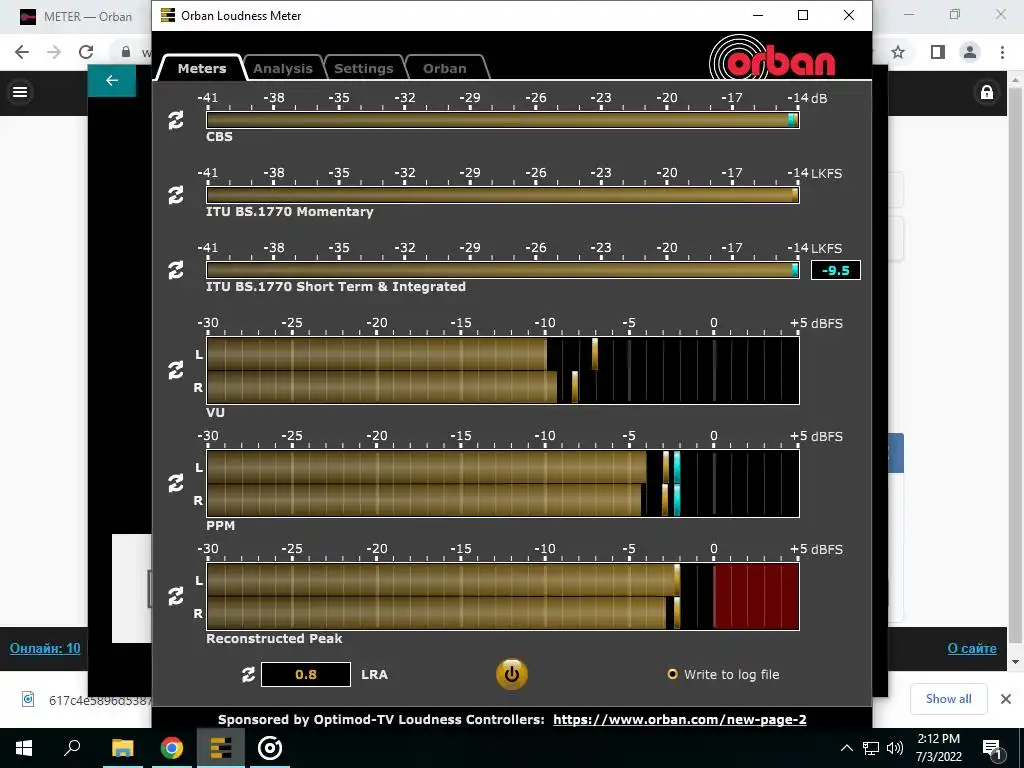Open the clock showing 2:12 PM
Screen dimensions: 1024x768
(x=939, y=748)
